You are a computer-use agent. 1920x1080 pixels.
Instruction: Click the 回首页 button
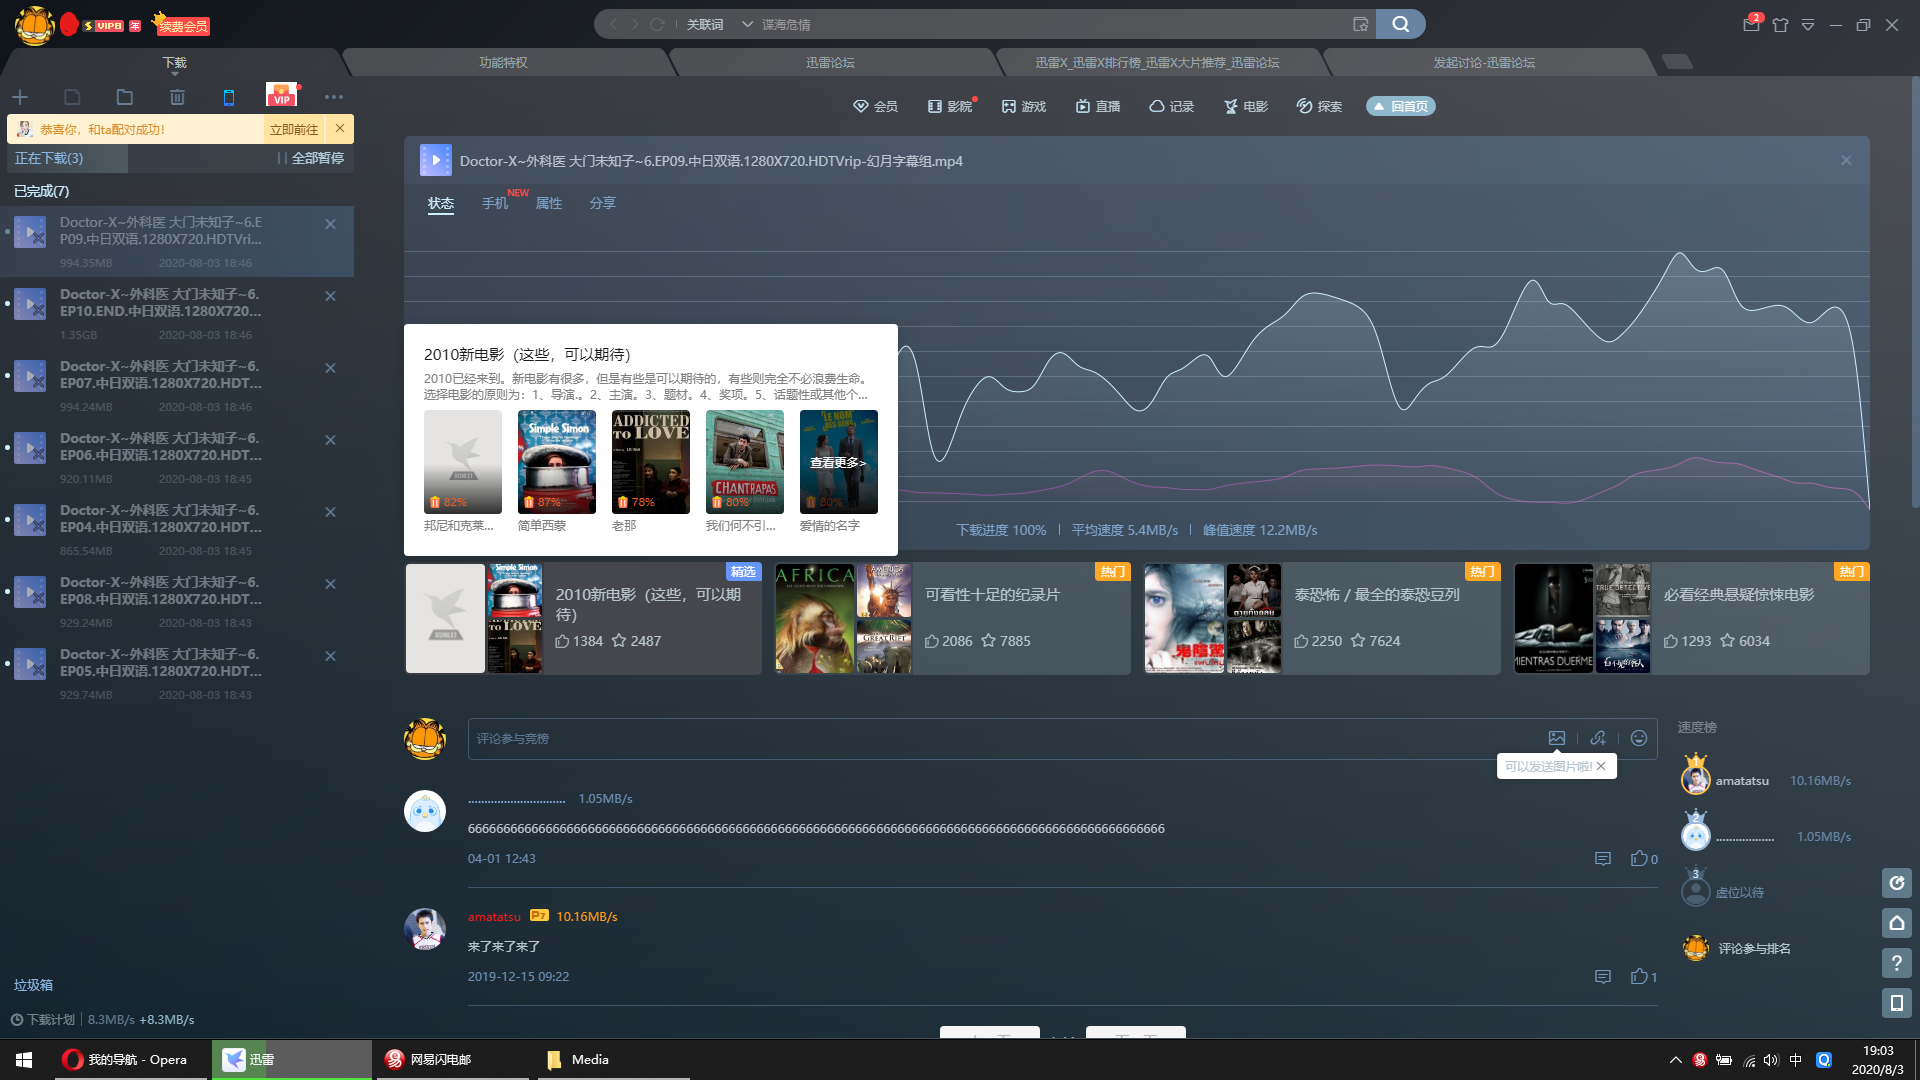[x=1401, y=106]
